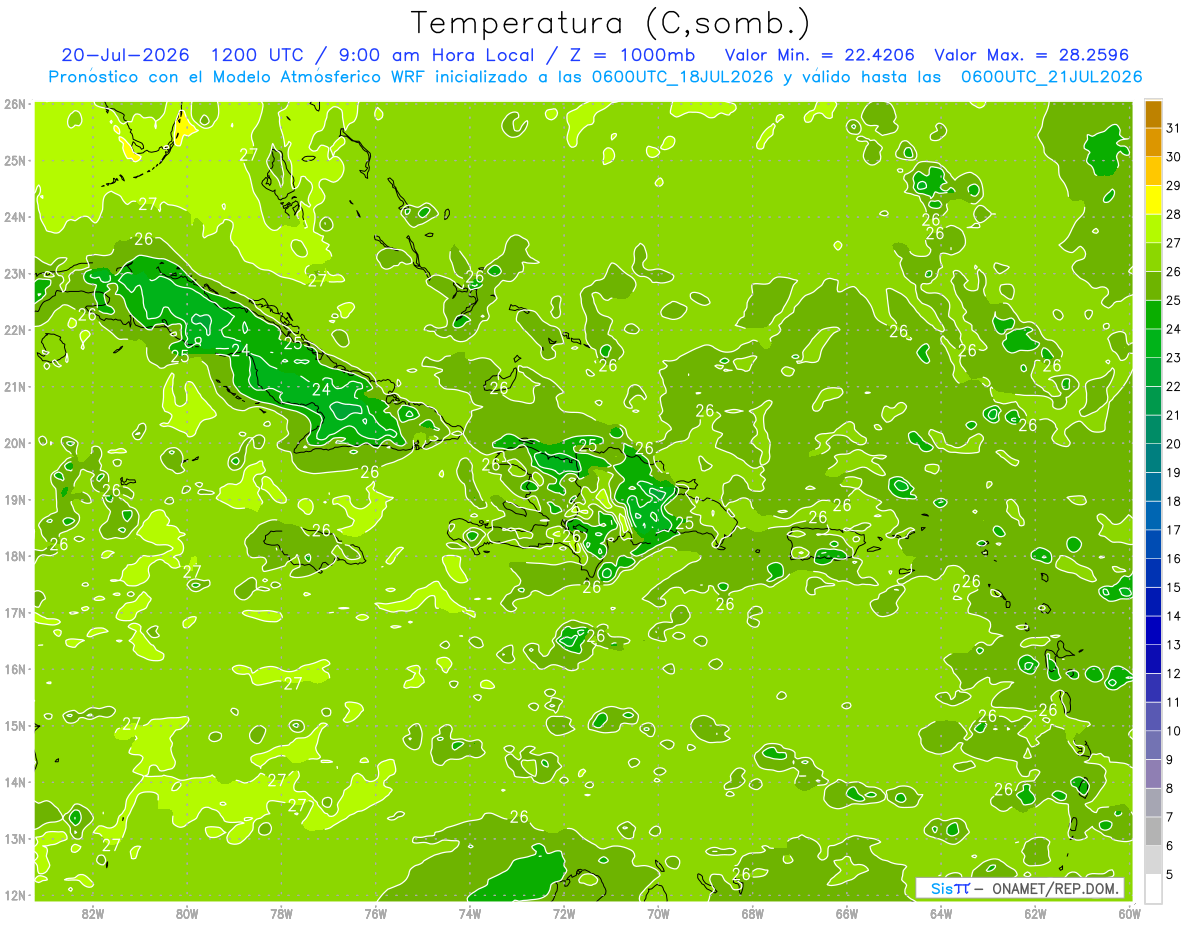The height and width of the screenshot is (927, 1200).
Task: Click the "20" value on color scale
Action: tap(1174, 443)
